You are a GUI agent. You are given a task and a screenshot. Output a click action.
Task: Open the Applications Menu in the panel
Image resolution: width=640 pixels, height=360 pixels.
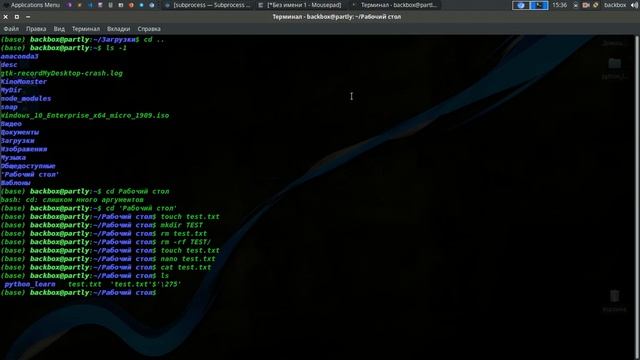pyautogui.click(x=31, y=5)
